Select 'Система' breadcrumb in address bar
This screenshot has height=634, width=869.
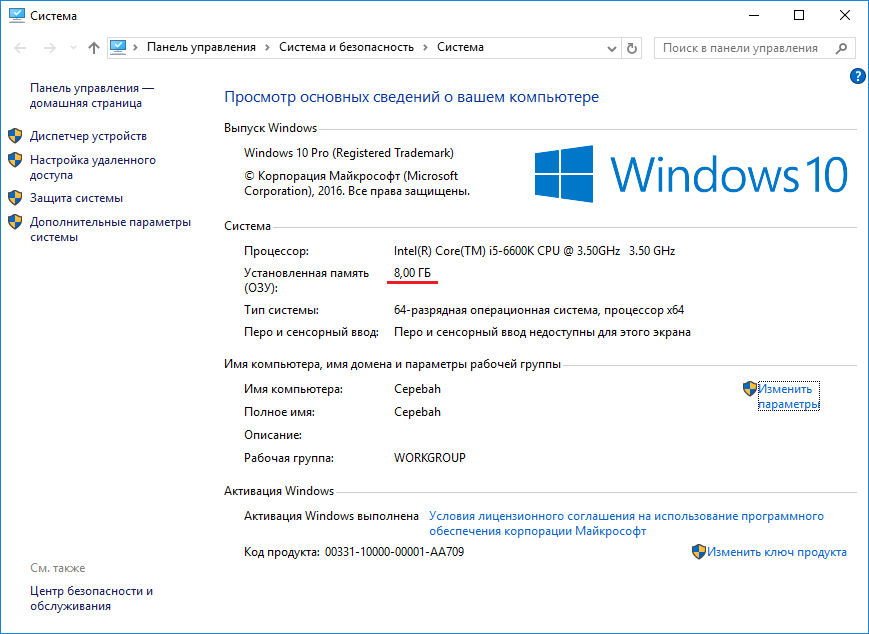tap(461, 47)
